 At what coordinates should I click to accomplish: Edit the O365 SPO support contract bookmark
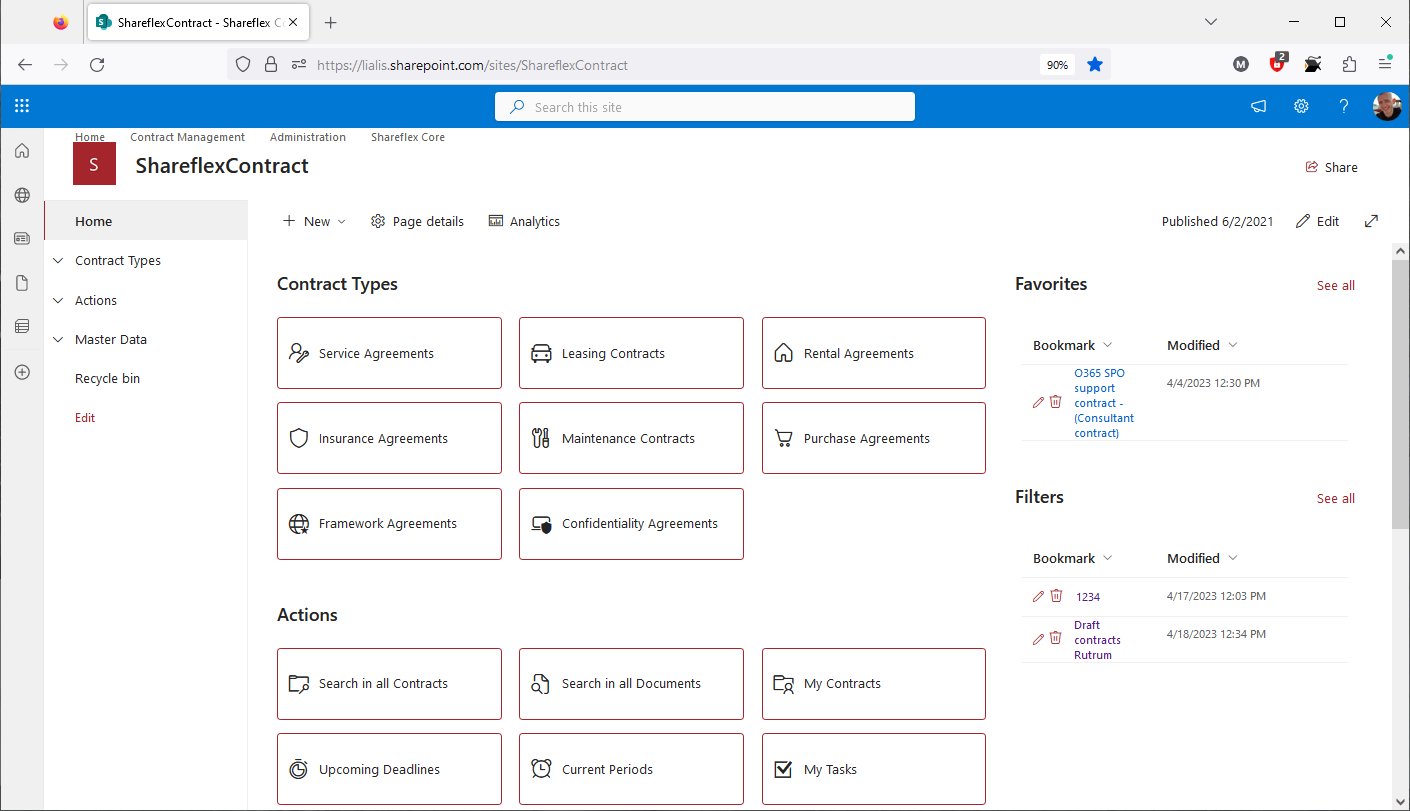click(x=1038, y=402)
